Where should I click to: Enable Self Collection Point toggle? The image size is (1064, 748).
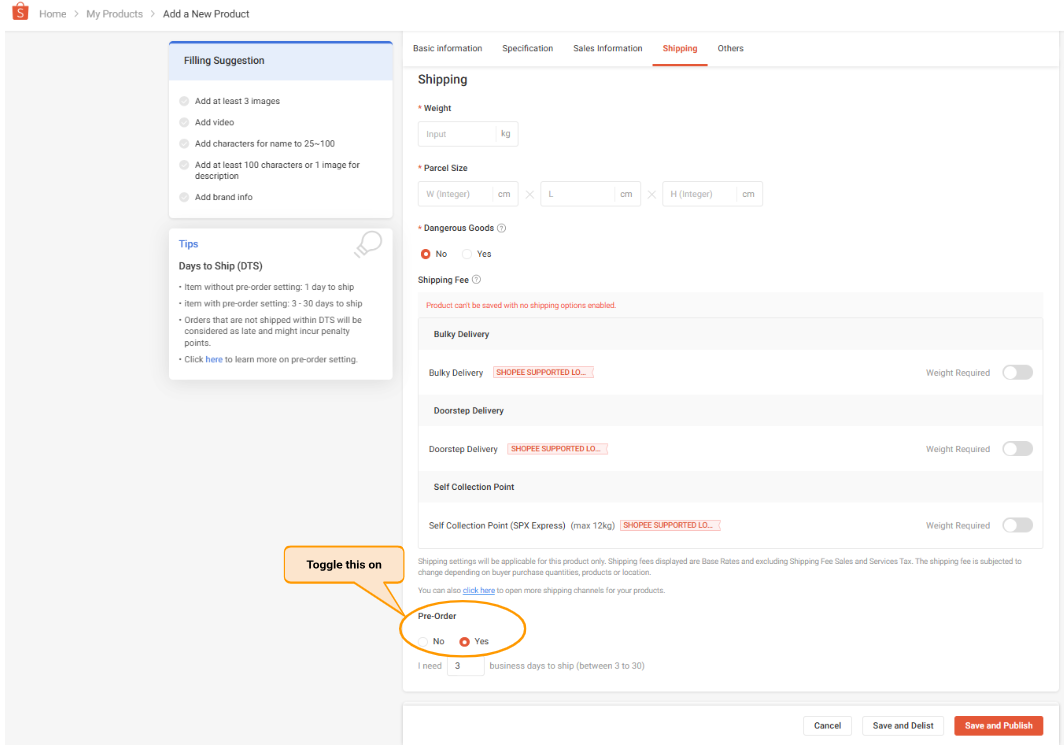[1017, 525]
